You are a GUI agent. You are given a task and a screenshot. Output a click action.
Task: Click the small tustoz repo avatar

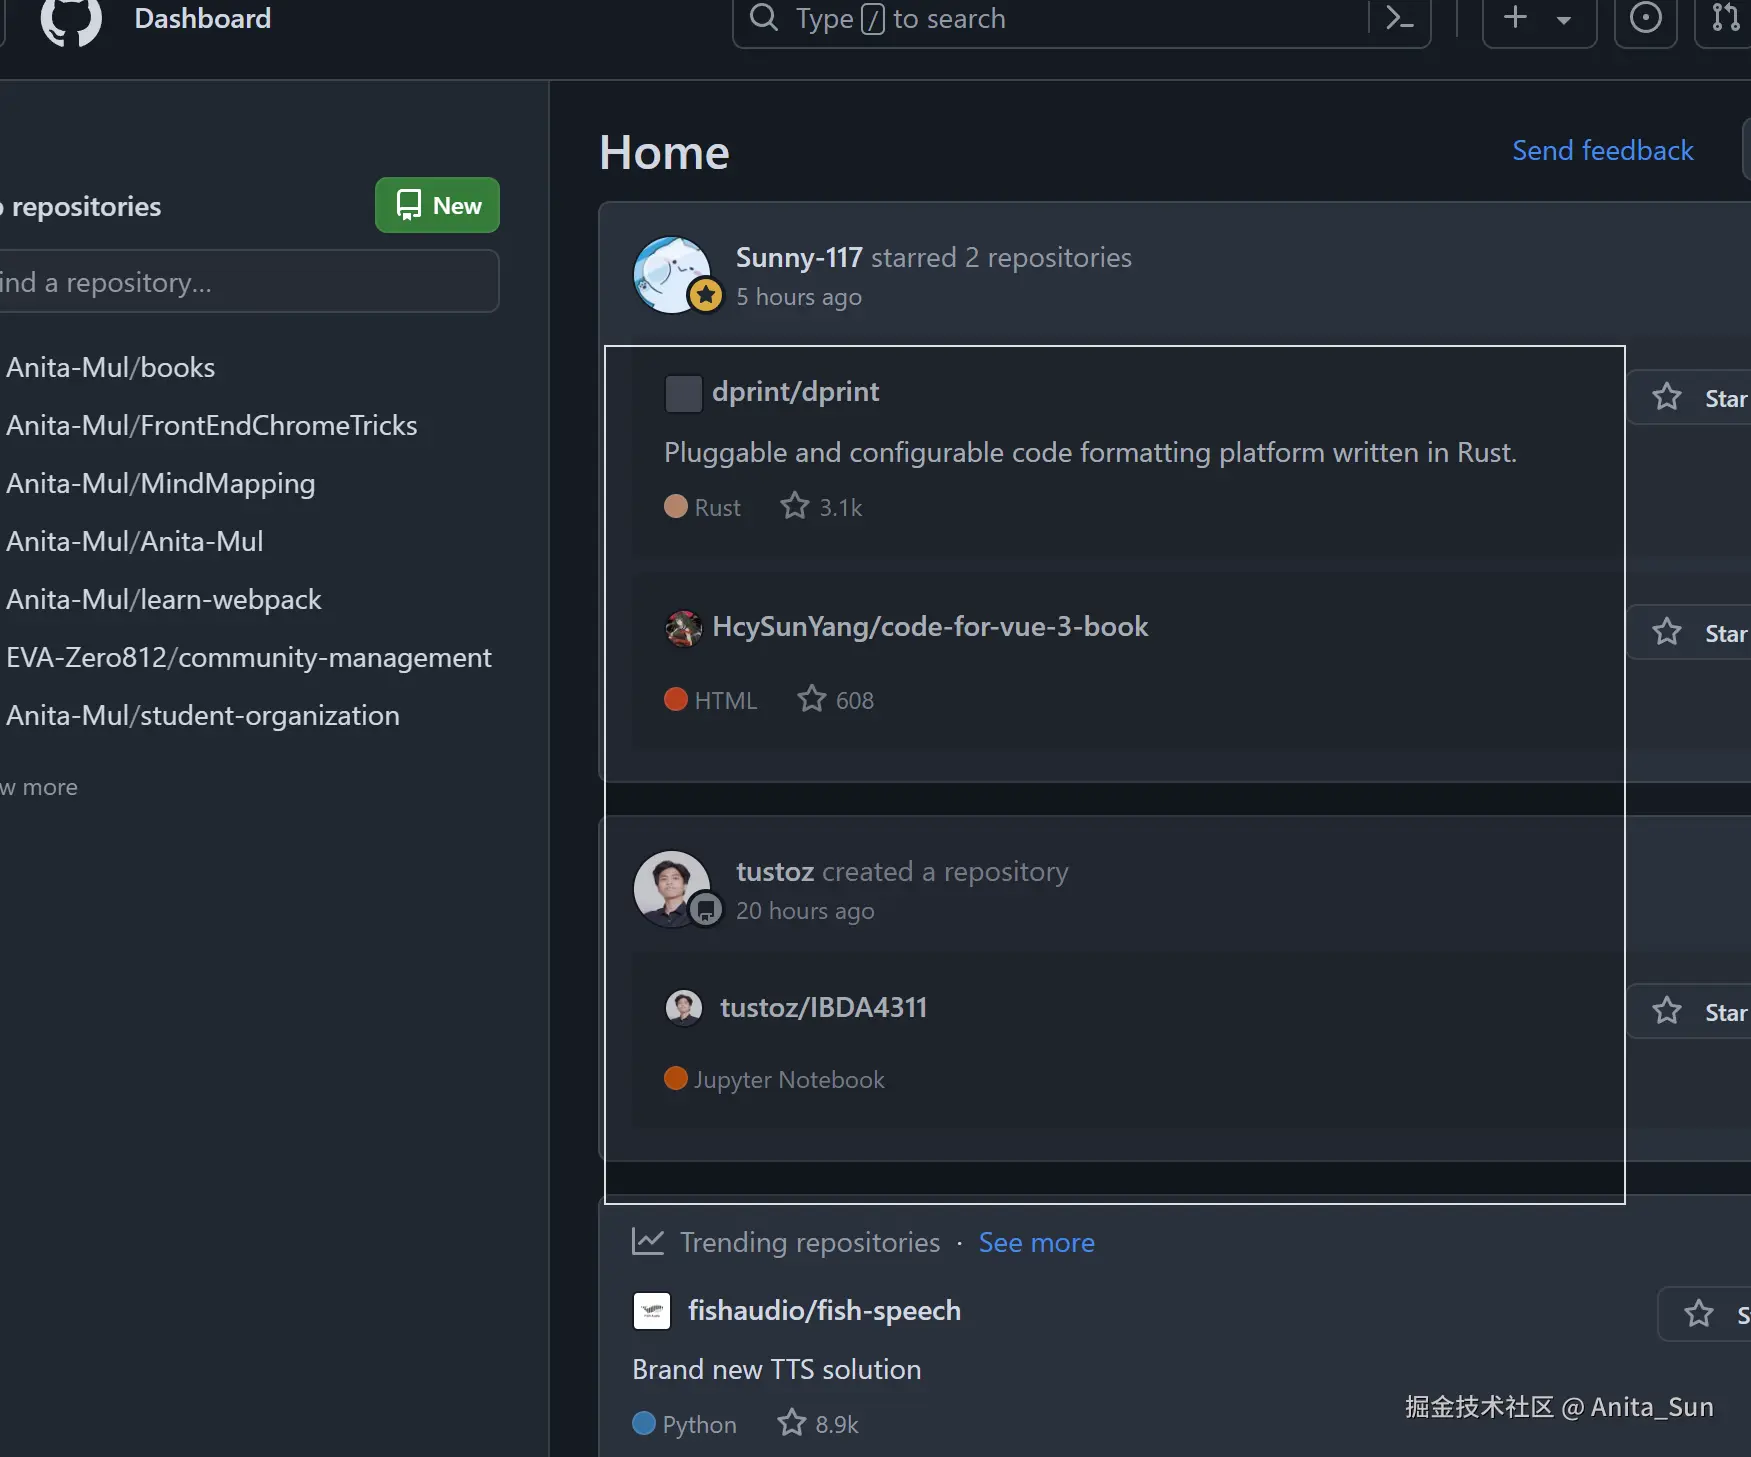[684, 1008]
